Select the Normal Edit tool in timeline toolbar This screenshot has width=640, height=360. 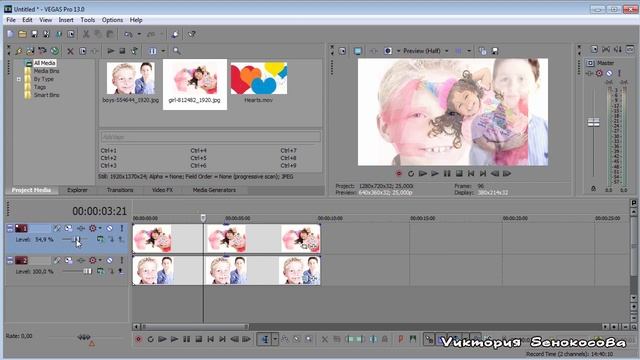265,339
